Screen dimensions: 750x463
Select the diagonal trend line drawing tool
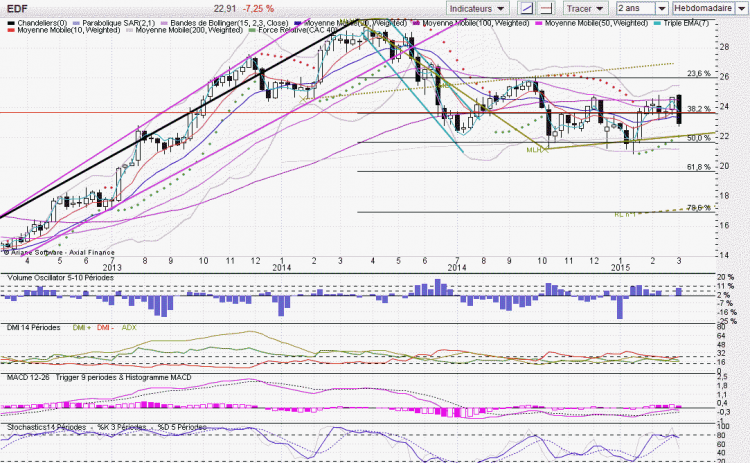click(527, 9)
